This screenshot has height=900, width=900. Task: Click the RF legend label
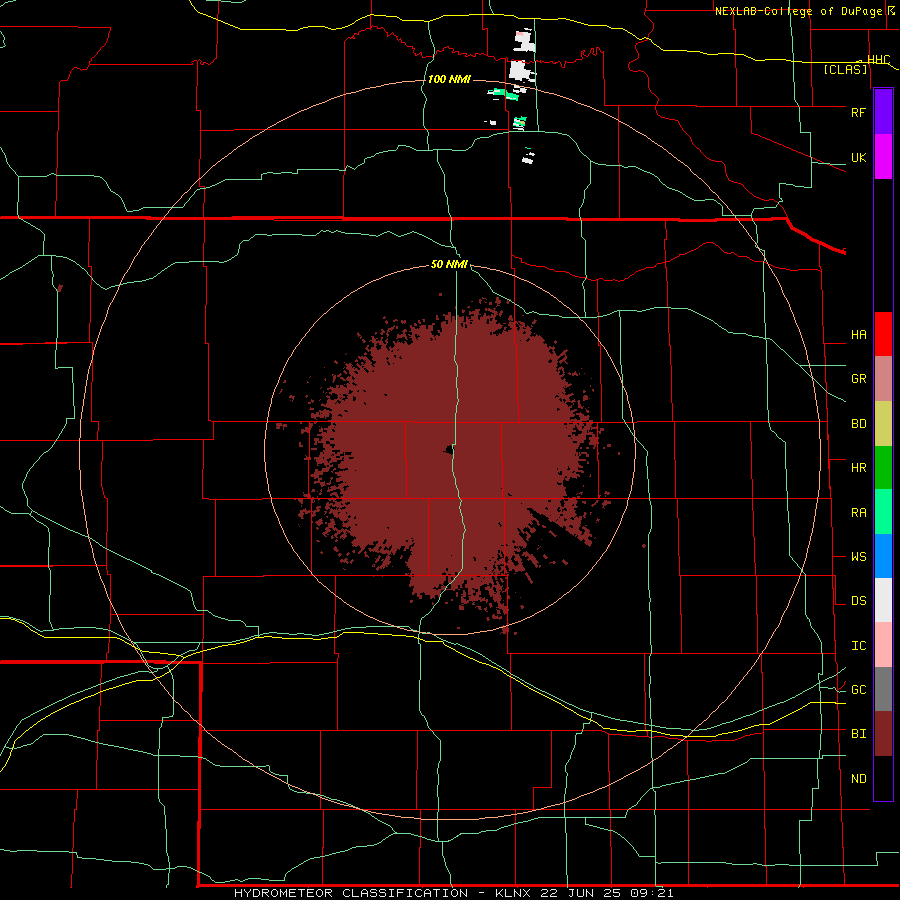(x=858, y=112)
